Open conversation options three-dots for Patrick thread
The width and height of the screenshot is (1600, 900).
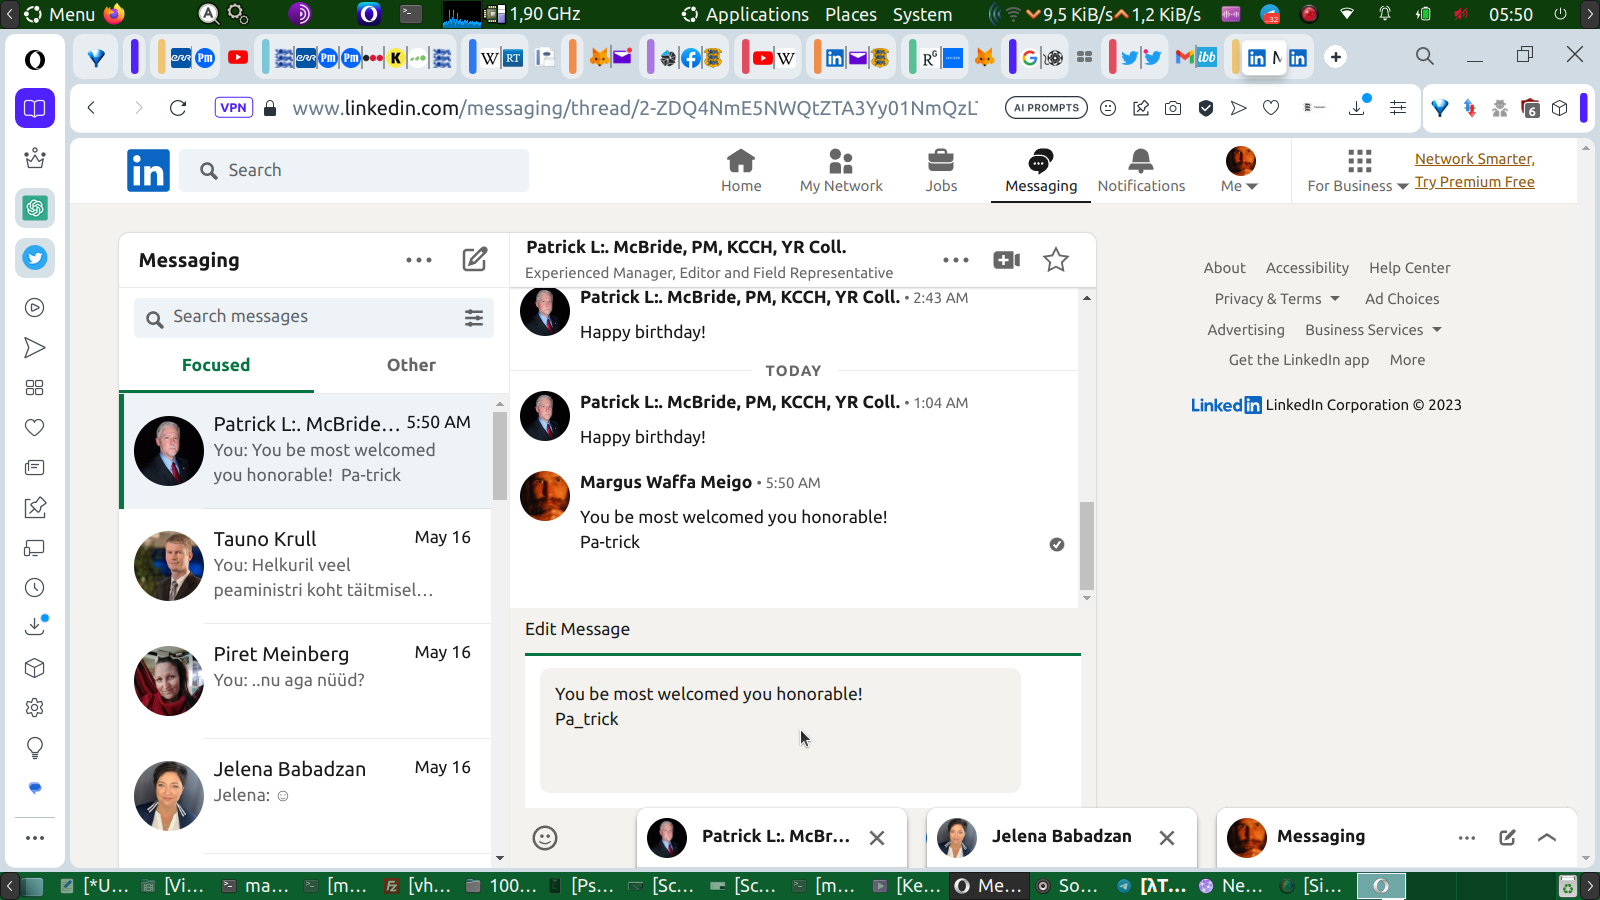click(x=956, y=260)
